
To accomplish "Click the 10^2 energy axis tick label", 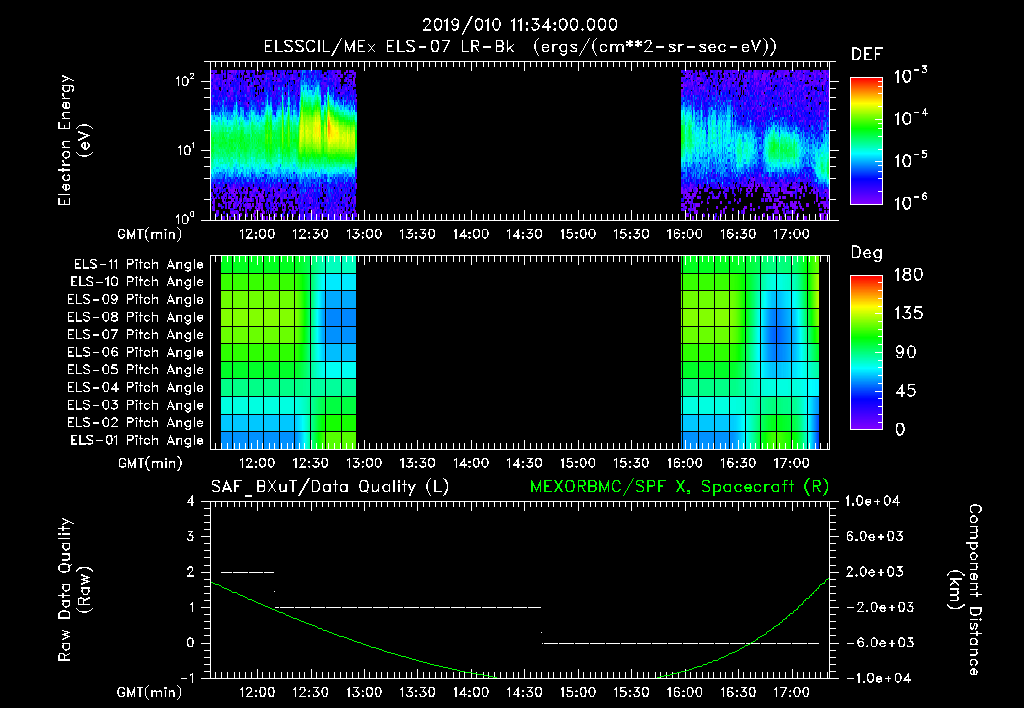I will click(x=185, y=82).
